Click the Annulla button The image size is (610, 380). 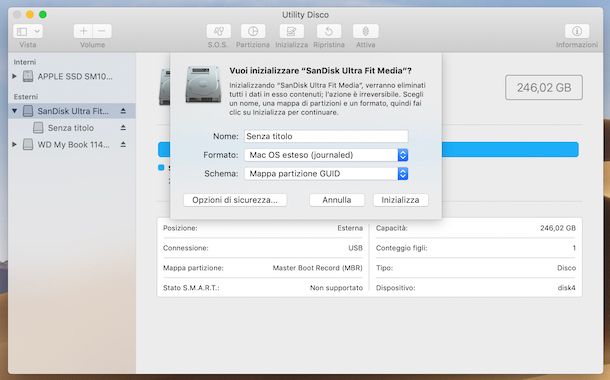pyautogui.click(x=337, y=200)
